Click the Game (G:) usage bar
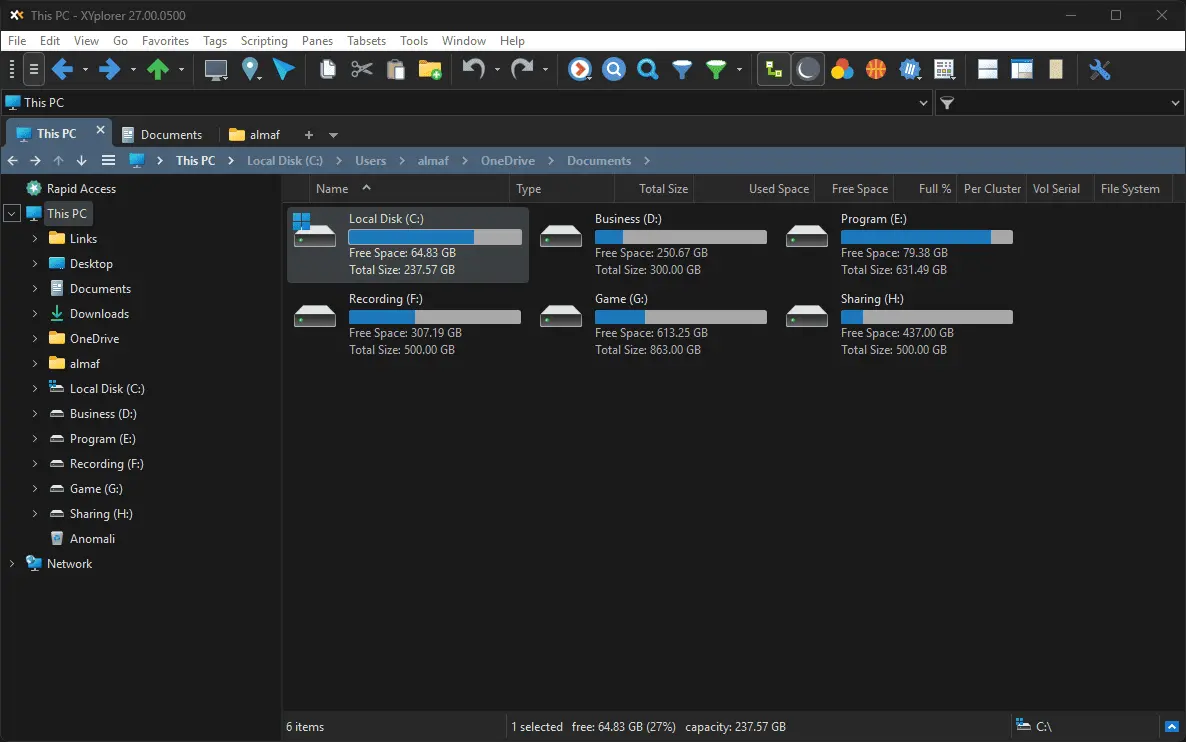This screenshot has height=742, width=1186. 681,318
